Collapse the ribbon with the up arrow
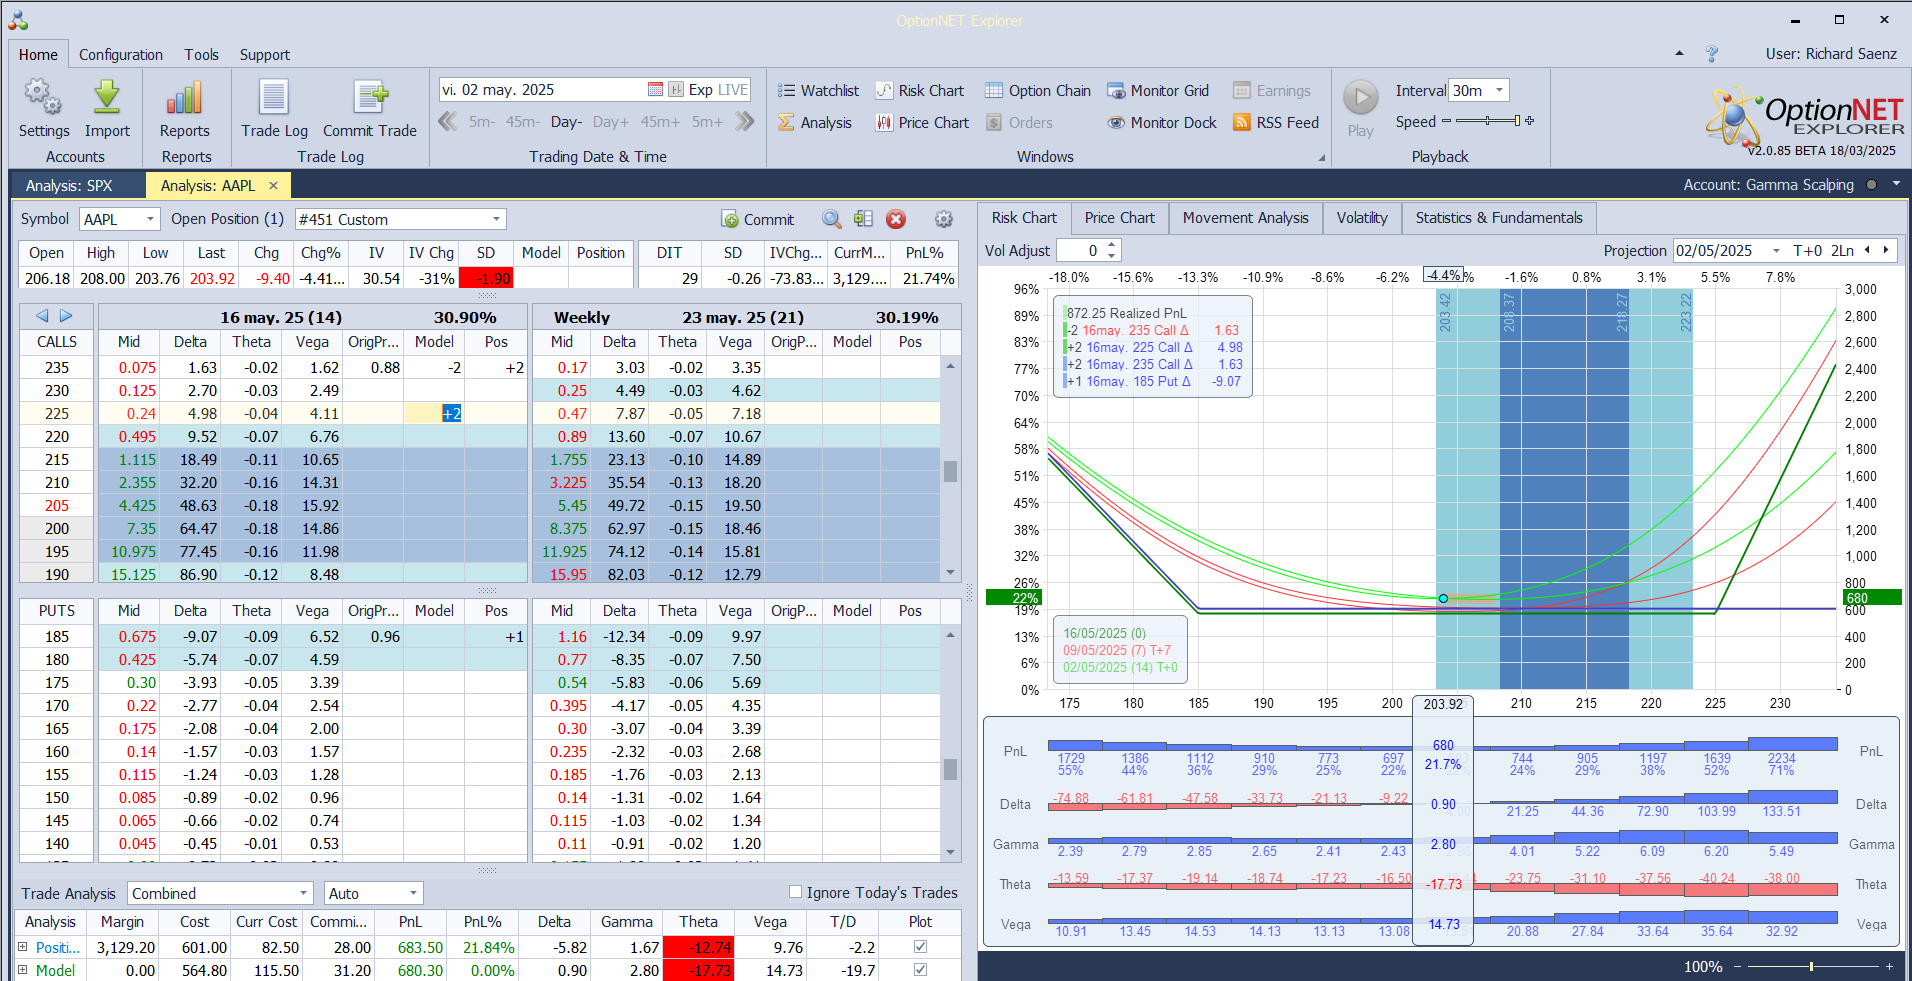Viewport: 1912px width, 981px height. coord(1679,54)
